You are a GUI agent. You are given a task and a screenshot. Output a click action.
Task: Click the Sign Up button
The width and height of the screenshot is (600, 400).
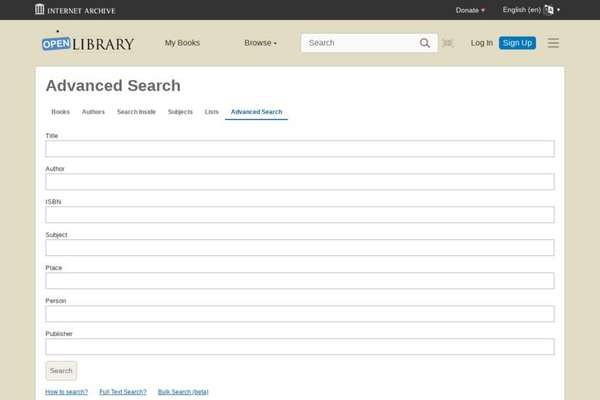(517, 43)
